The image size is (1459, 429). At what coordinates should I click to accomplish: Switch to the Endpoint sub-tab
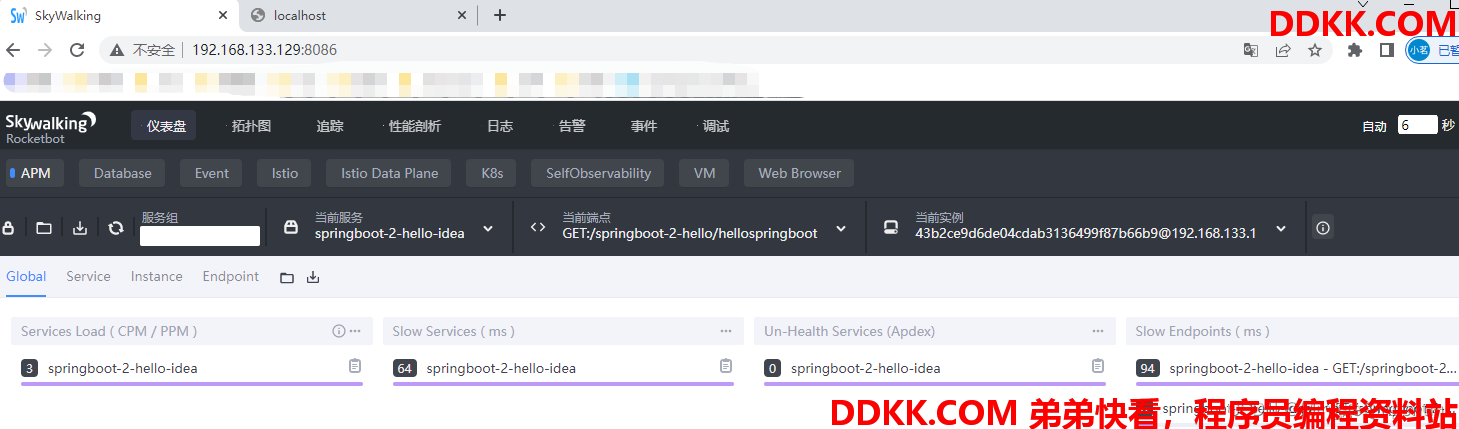point(231,277)
